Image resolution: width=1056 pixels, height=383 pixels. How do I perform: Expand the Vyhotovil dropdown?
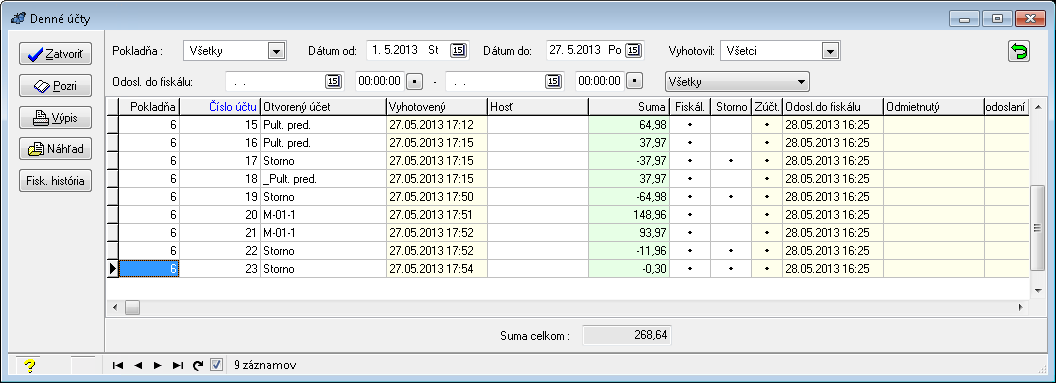(x=830, y=51)
